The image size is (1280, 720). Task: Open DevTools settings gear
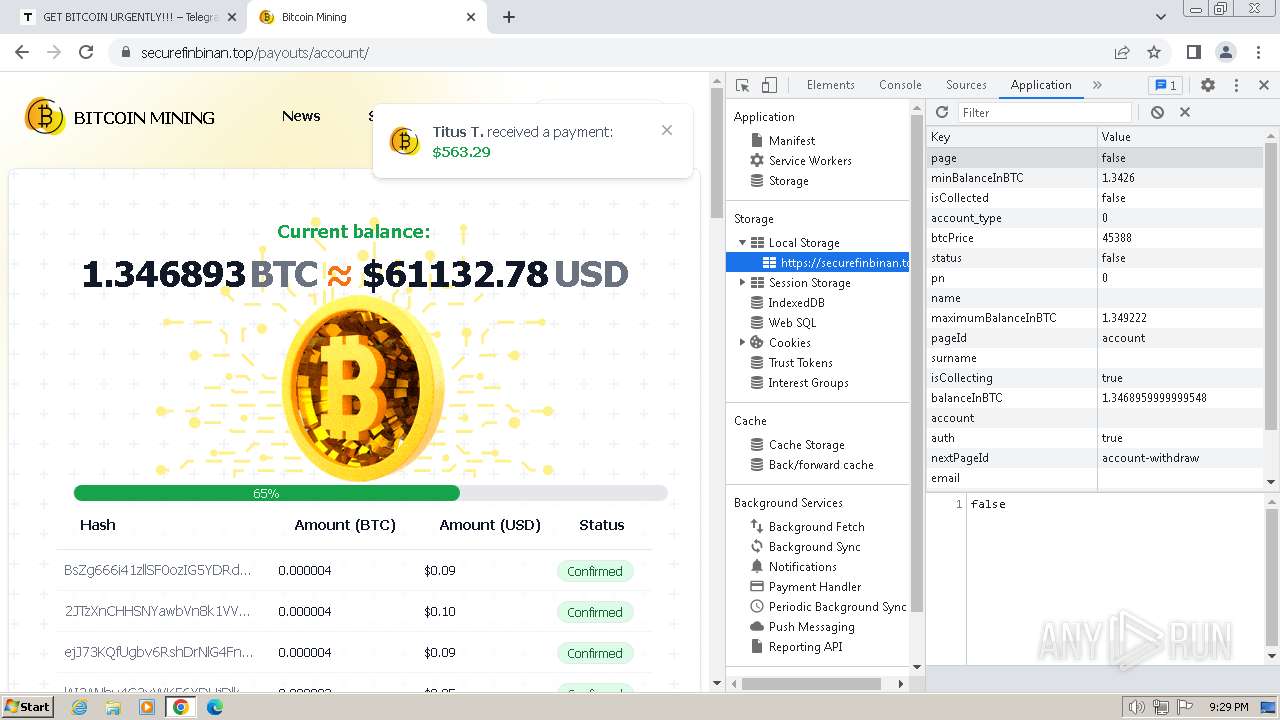[1208, 85]
